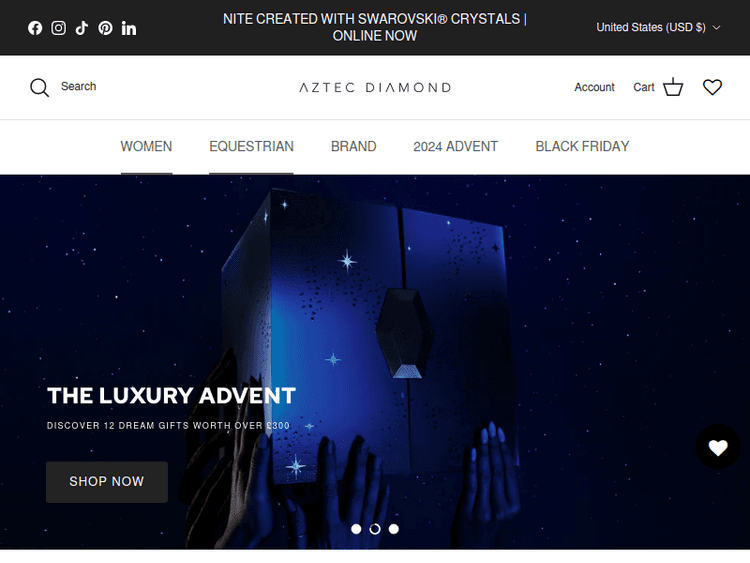Viewport: 750px width, 563px height.
Task: Go to the Account page link
Action: coord(594,87)
